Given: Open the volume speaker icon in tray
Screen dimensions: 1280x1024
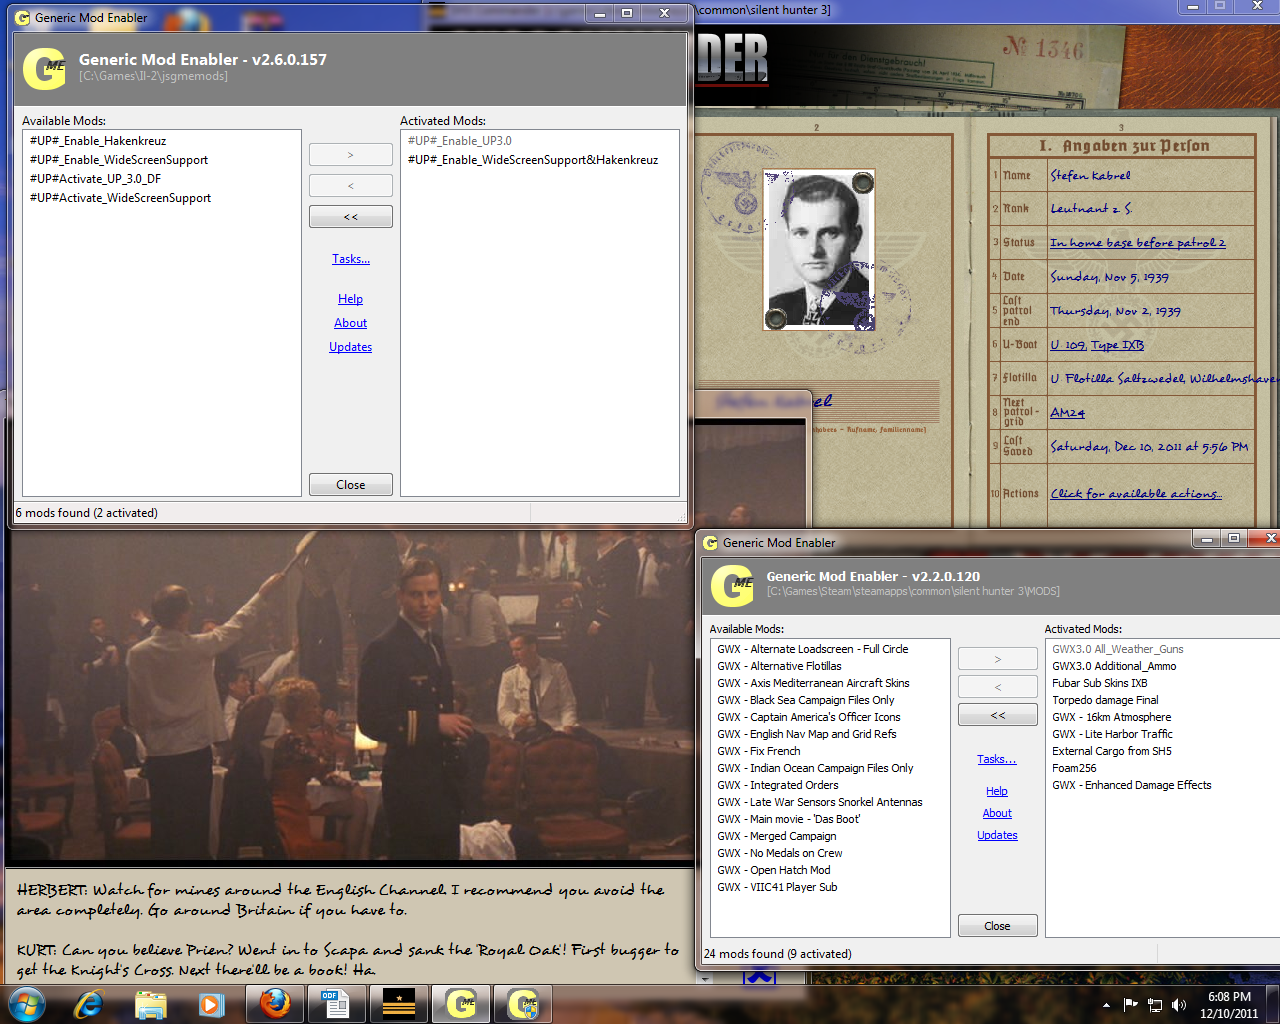Looking at the screenshot, I should tap(1179, 1005).
